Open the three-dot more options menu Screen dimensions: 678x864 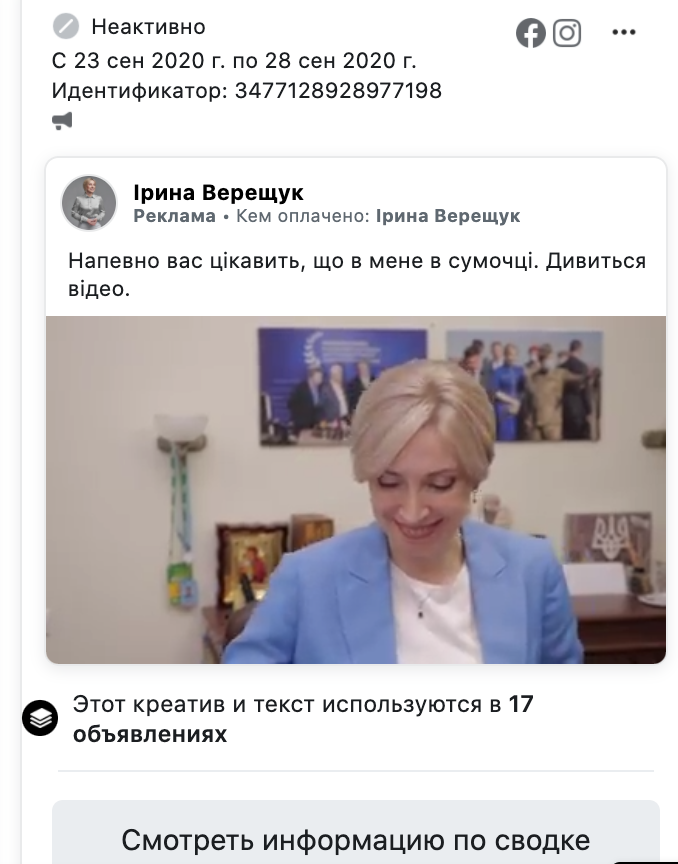point(624,33)
